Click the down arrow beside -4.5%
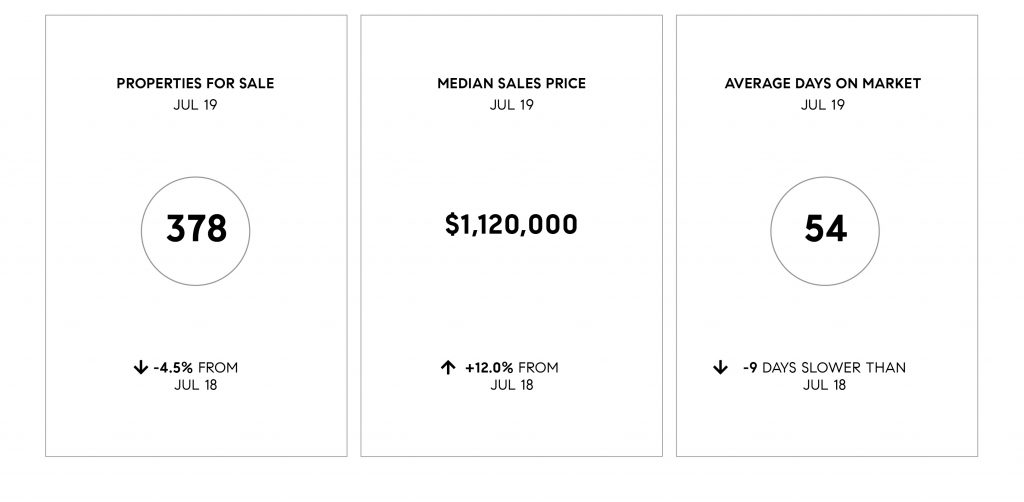This screenshot has height=502, width=1024. pyautogui.click(x=140, y=368)
